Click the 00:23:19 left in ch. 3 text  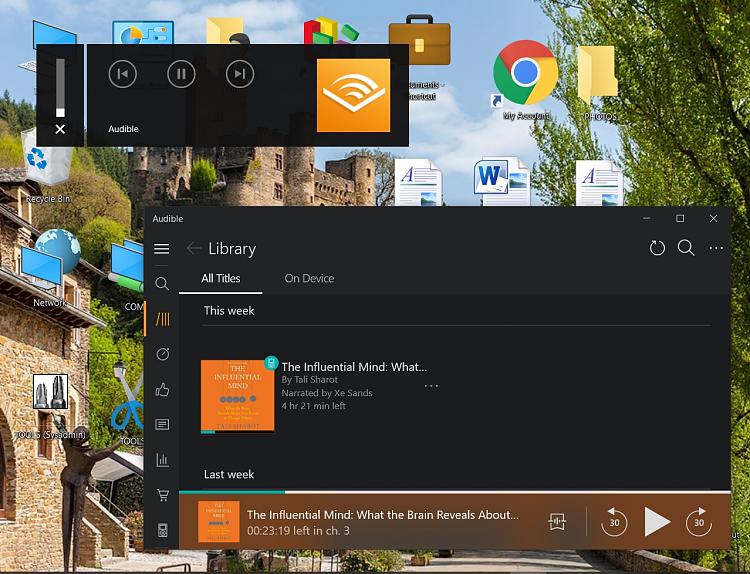(x=298, y=531)
